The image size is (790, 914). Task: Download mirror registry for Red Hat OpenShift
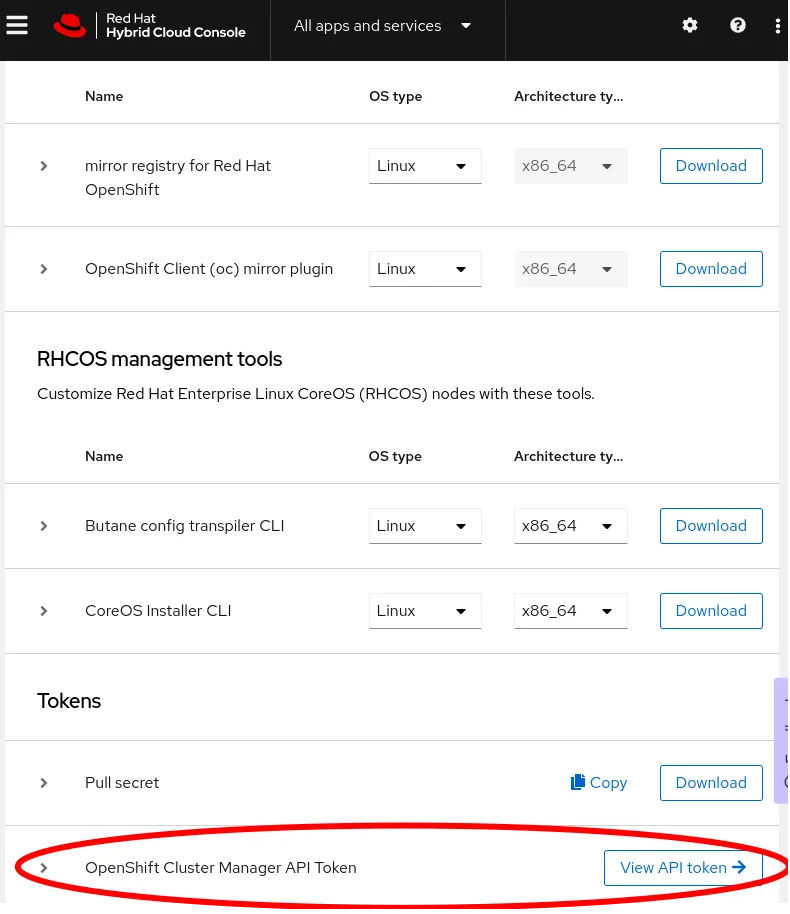711,166
